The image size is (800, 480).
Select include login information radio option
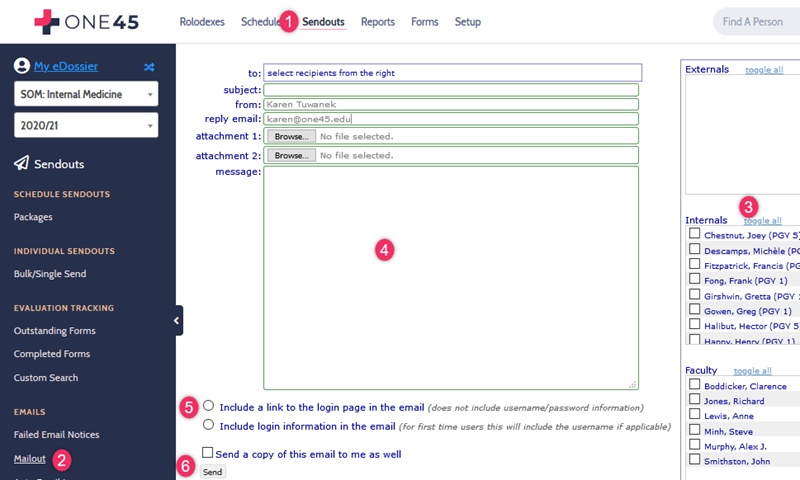pos(208,425)
